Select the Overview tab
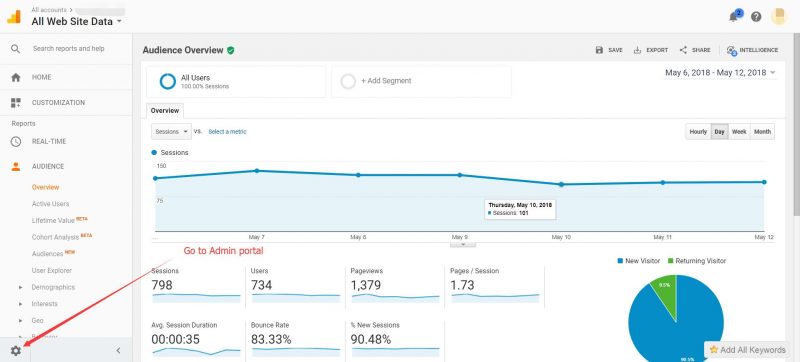Viewport: 800px width, 362px height. [x=165, y=111]
